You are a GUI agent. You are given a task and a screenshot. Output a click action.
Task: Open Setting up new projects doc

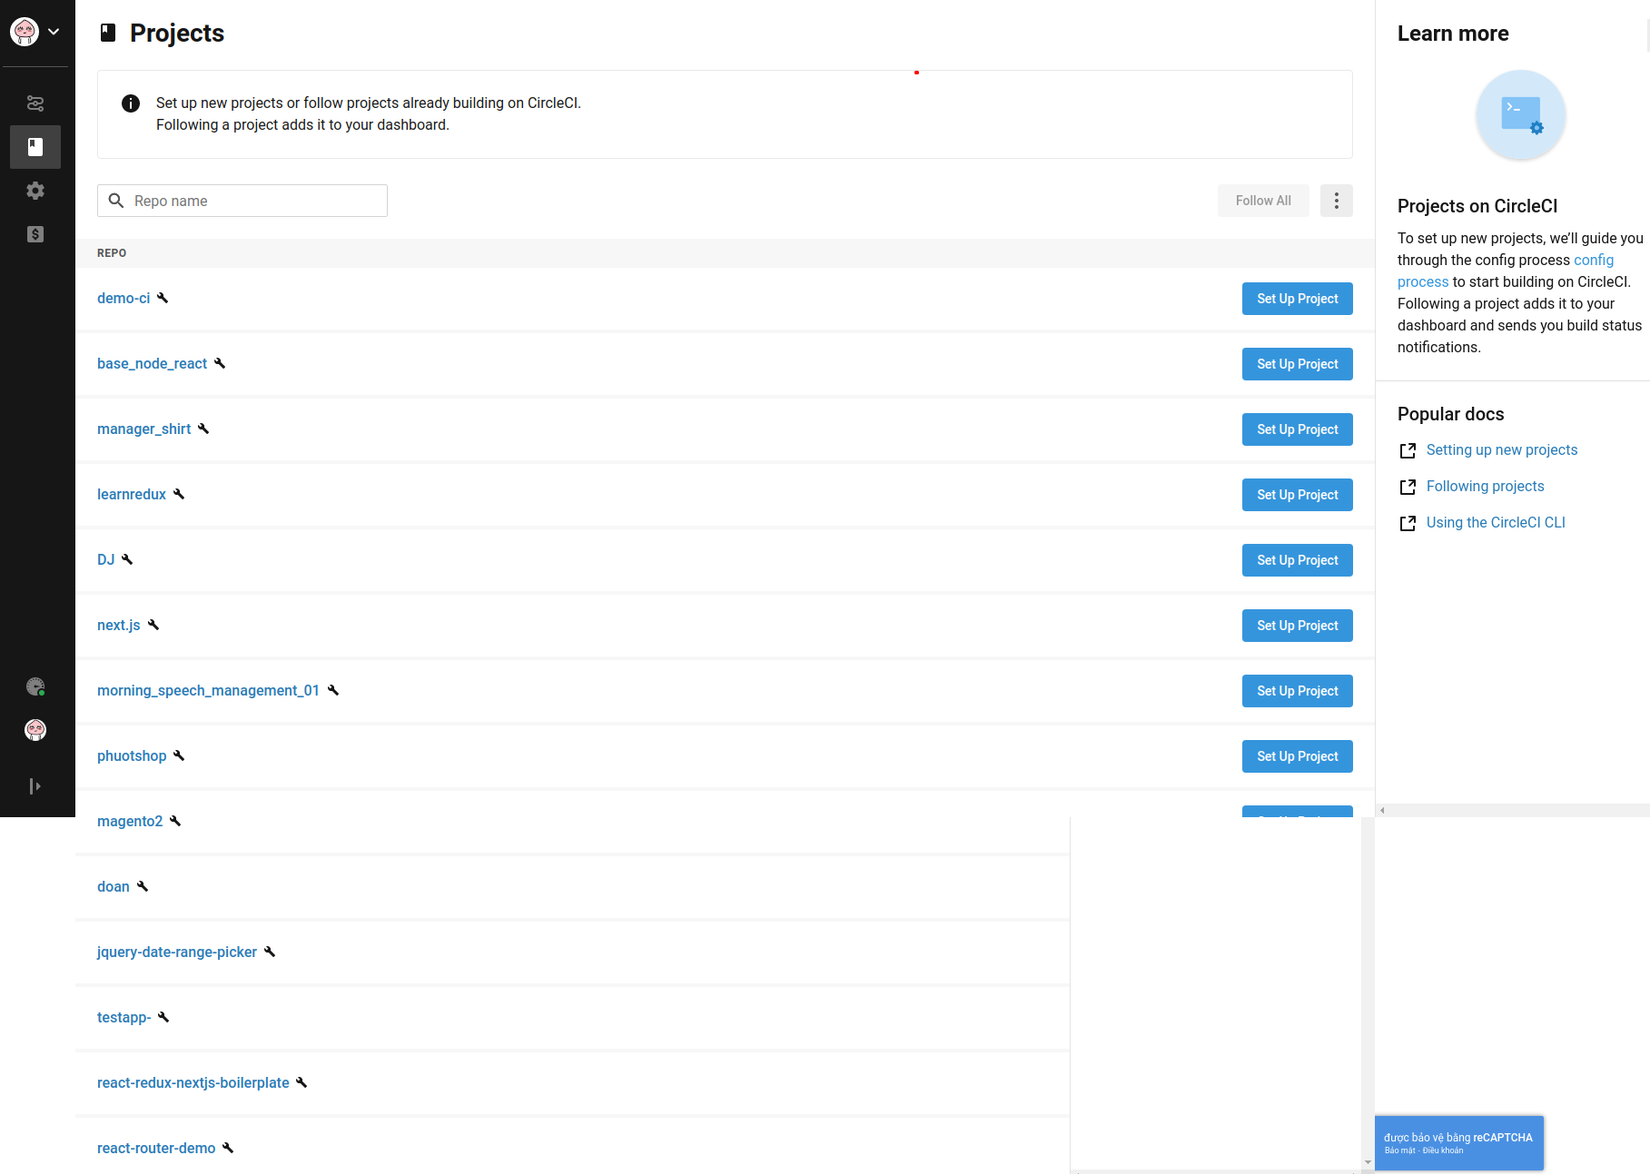tap(1502, 450)
